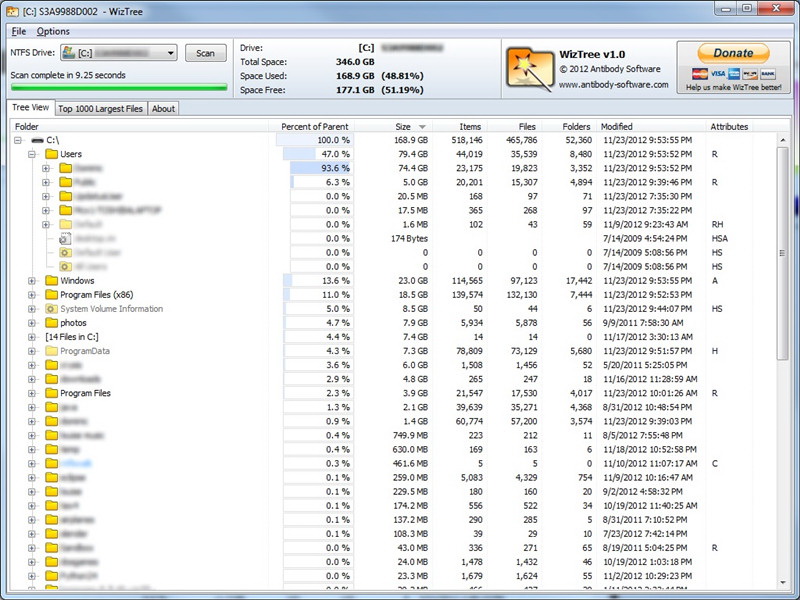The image size is (800, 600).
Task: Open the www.antibody-software.com link
Action: (613, 84)
